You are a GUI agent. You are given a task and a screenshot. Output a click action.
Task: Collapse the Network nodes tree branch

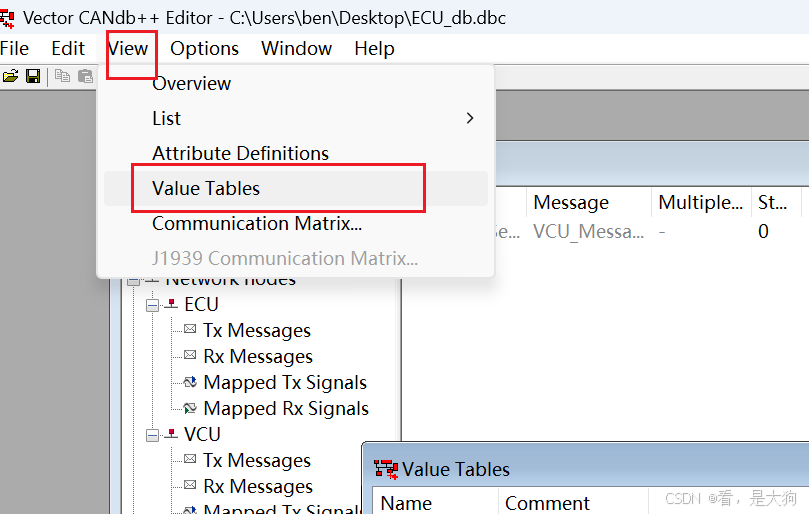point(134,280)
